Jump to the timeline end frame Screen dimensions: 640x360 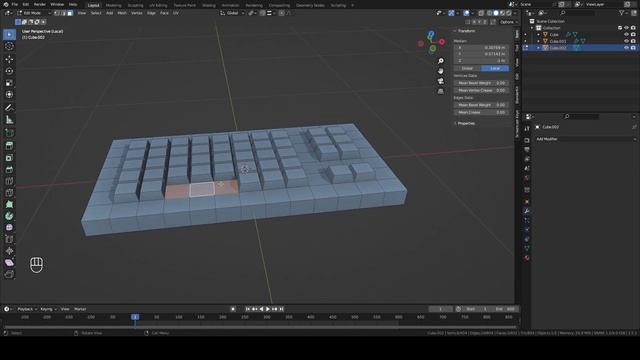click(281, 309)
